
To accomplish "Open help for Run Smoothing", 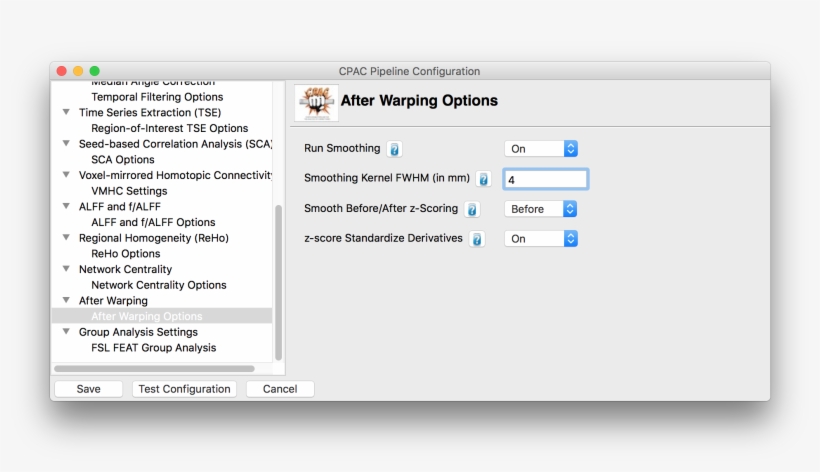I will coord(394,149).
